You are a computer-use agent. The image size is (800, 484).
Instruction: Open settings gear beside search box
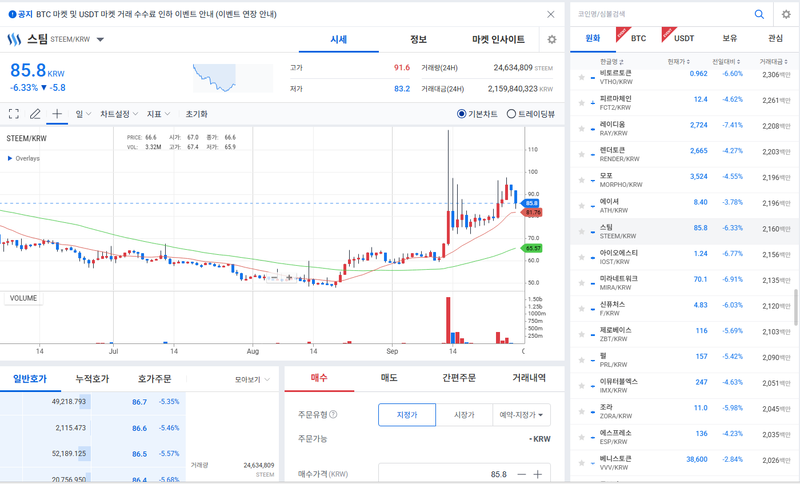(786, 14)
